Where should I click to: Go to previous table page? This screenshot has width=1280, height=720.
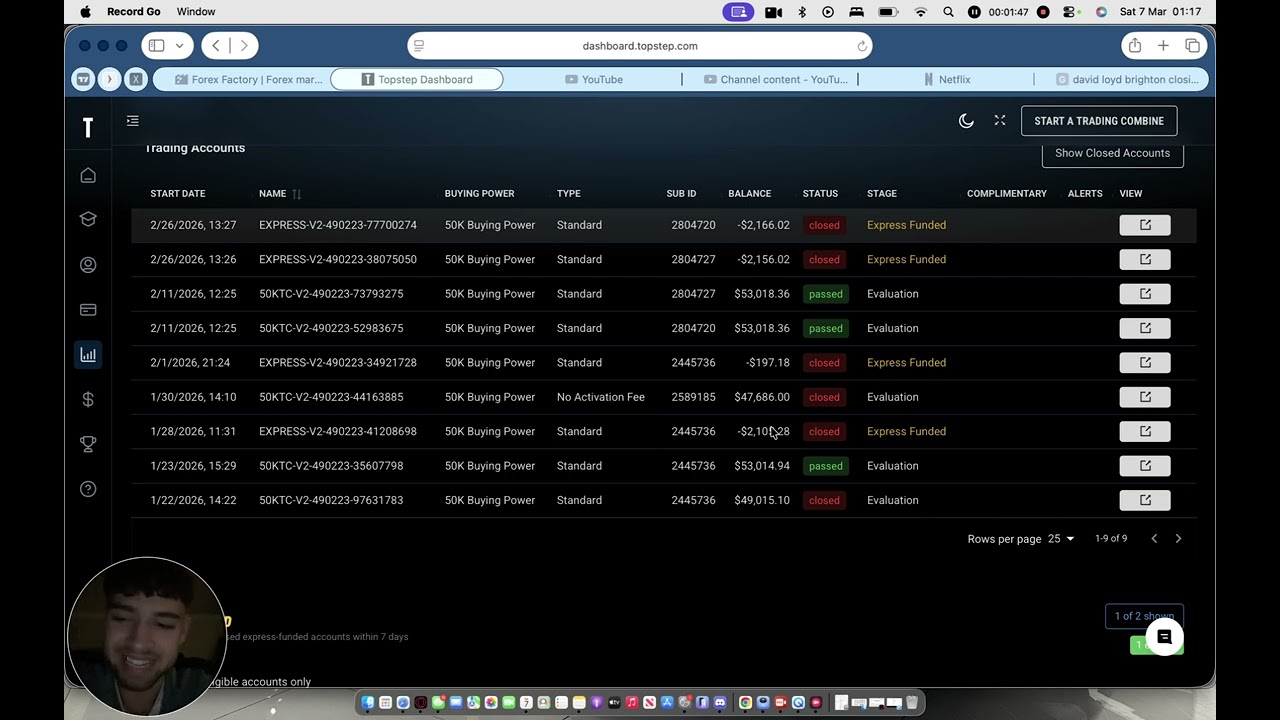tap(1154, 539)
